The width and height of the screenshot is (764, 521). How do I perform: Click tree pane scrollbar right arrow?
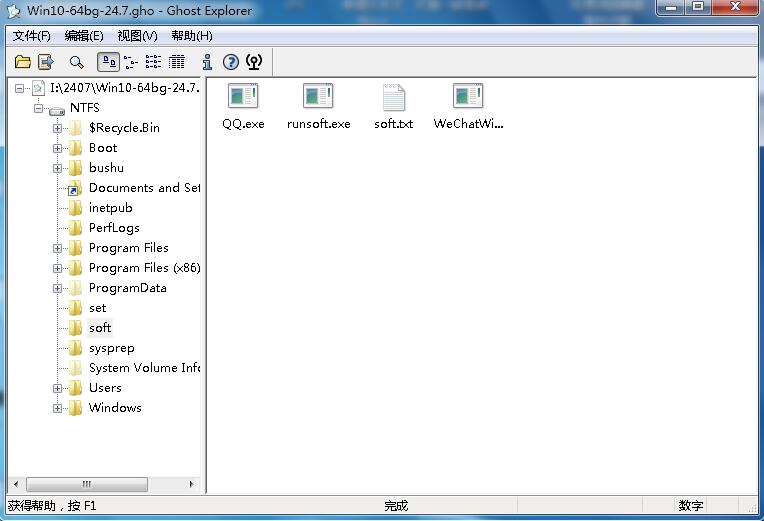191,484
